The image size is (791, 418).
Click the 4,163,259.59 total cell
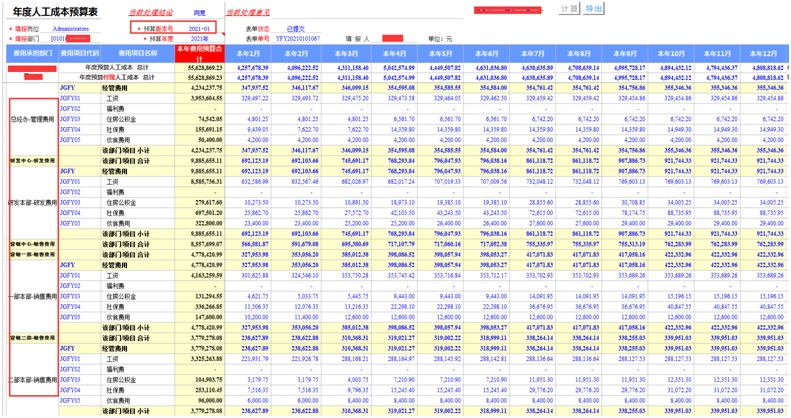pos(200,275)
